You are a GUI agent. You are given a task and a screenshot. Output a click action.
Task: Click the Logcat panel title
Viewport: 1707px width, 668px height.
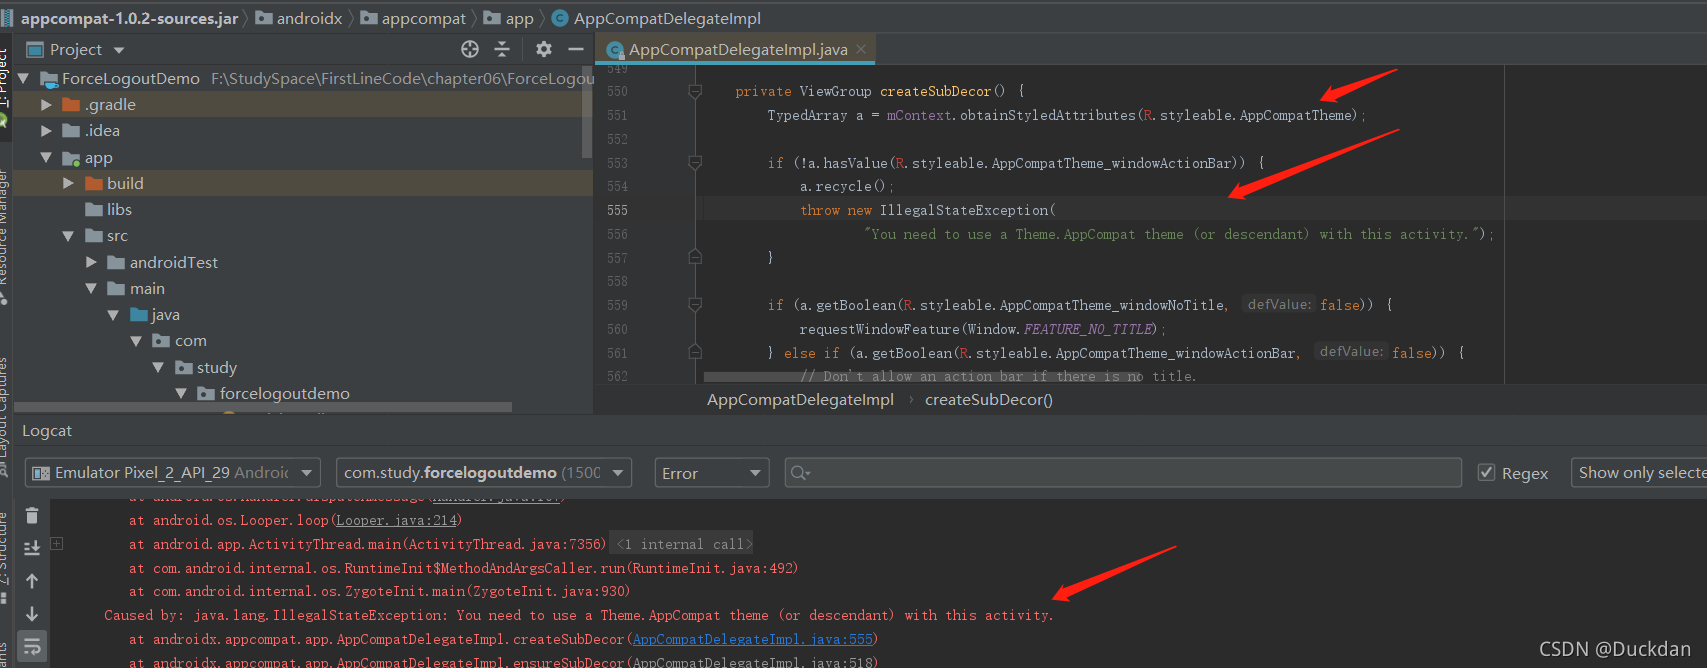tap(47, 431)
